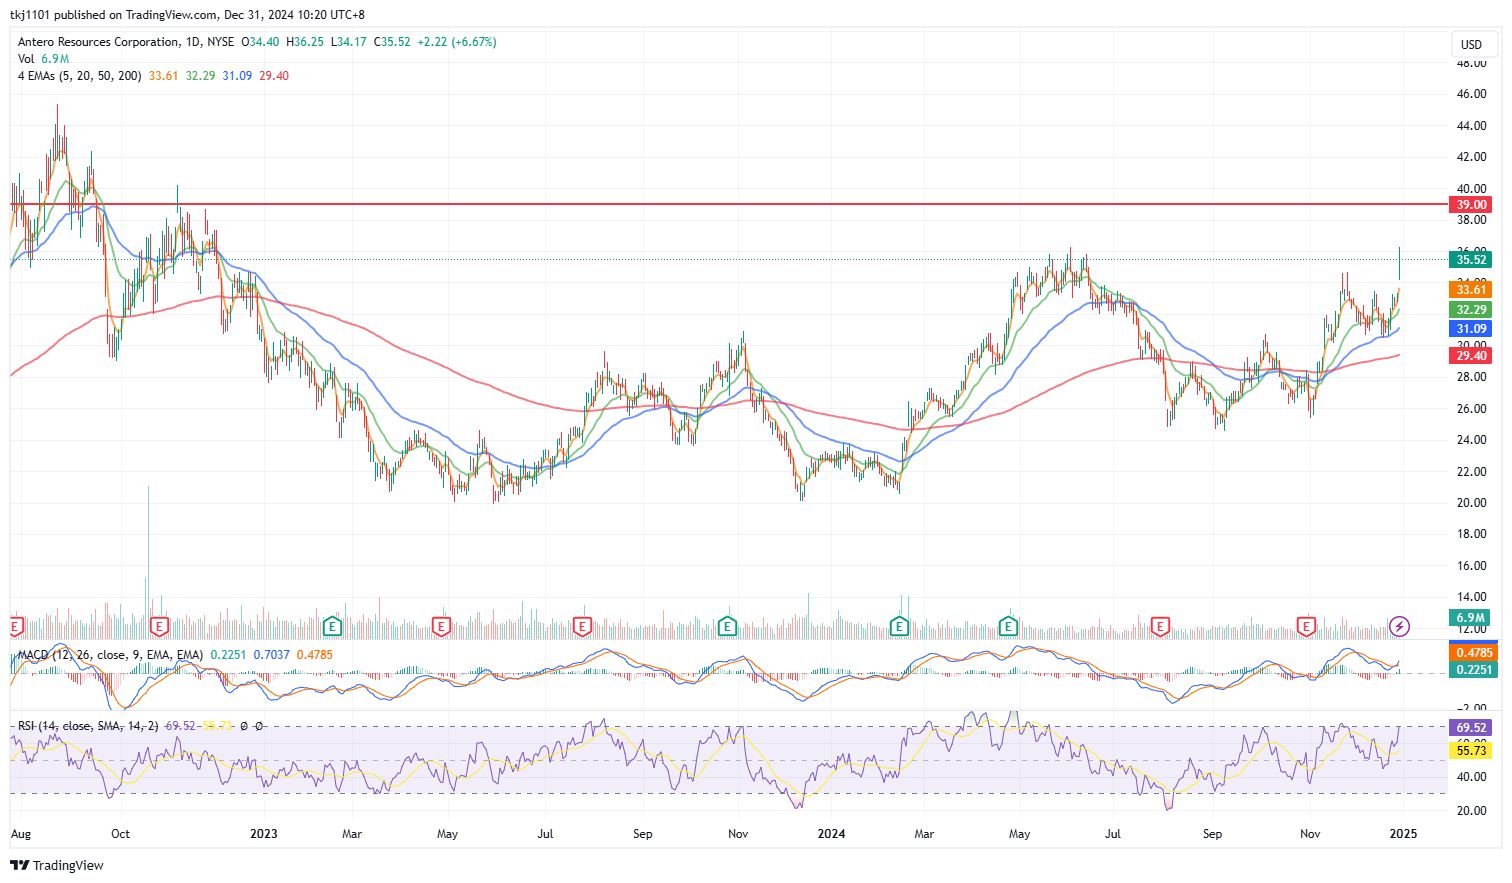This screenshot has height=883, width=1512.
Task: Click the 6.9M volume axis label
Action: [x=1472, y=618]
